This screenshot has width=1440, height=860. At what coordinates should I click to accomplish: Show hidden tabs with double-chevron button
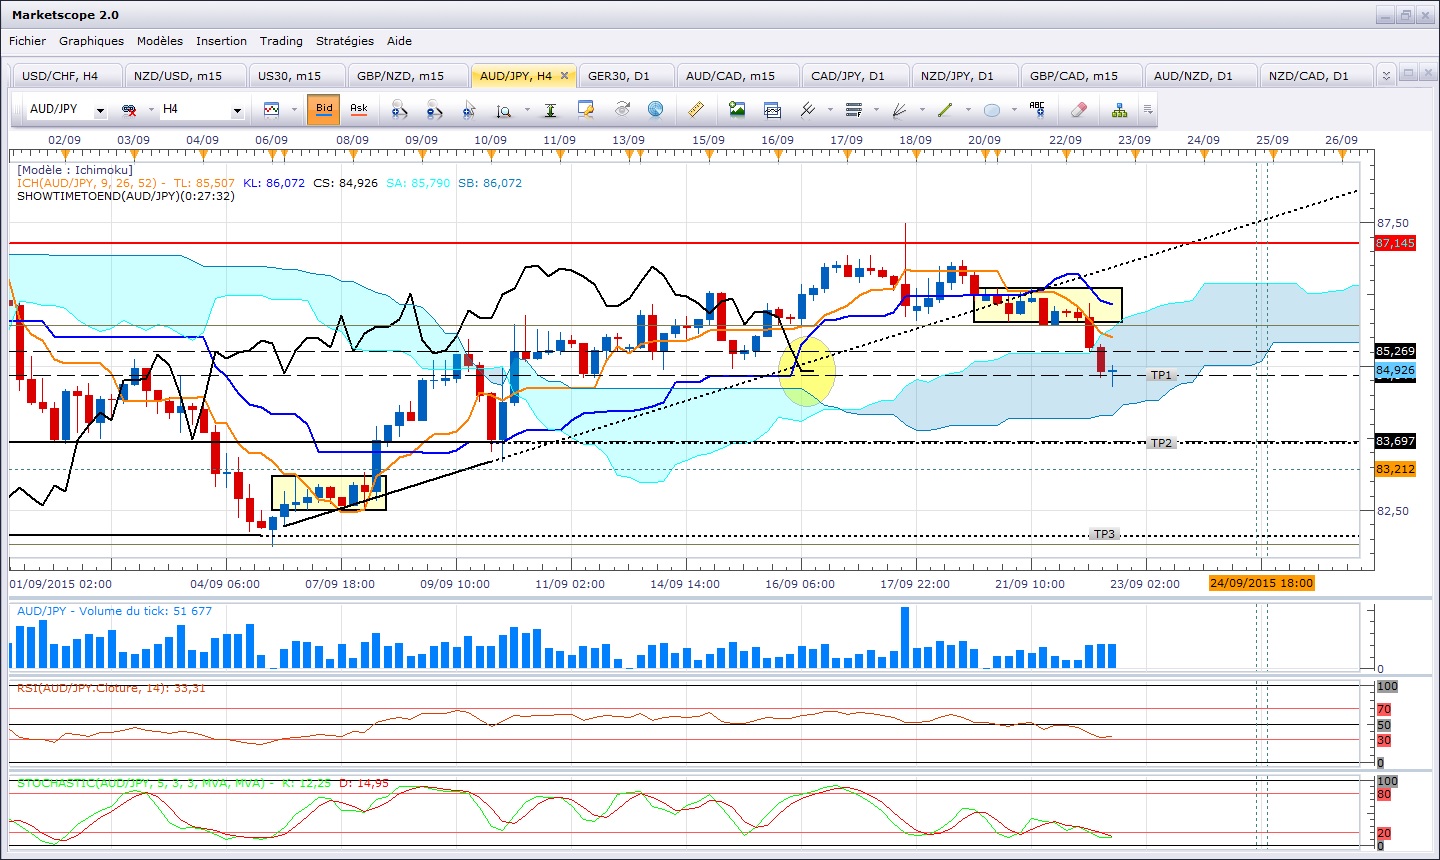point(1385,76)
